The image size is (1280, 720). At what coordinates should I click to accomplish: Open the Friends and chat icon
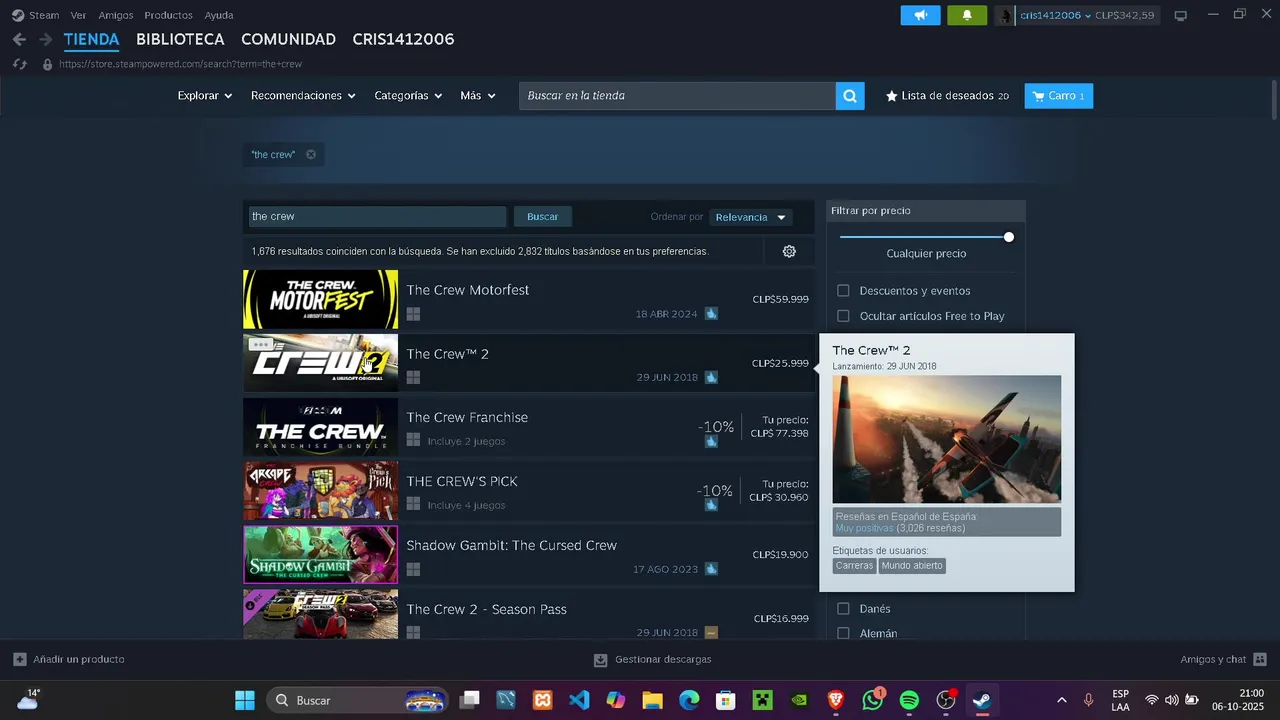tap(1260, 659)
